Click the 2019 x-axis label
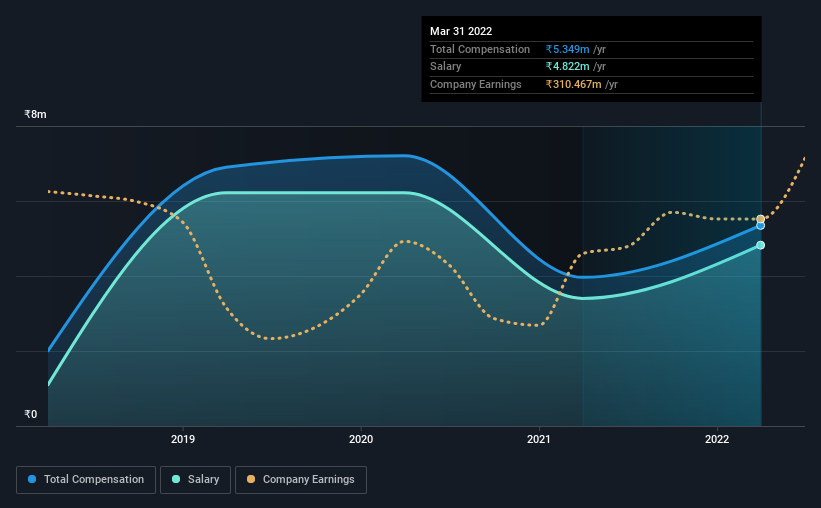821x508 pixels. (x=183, y=439)
